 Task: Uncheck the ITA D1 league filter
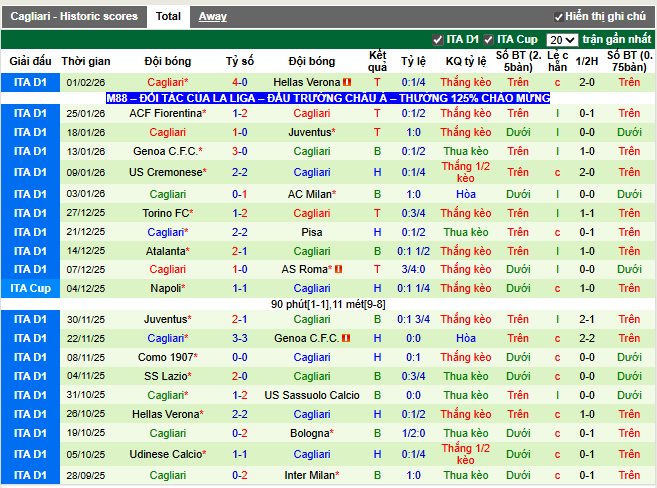tap(437, 40)
